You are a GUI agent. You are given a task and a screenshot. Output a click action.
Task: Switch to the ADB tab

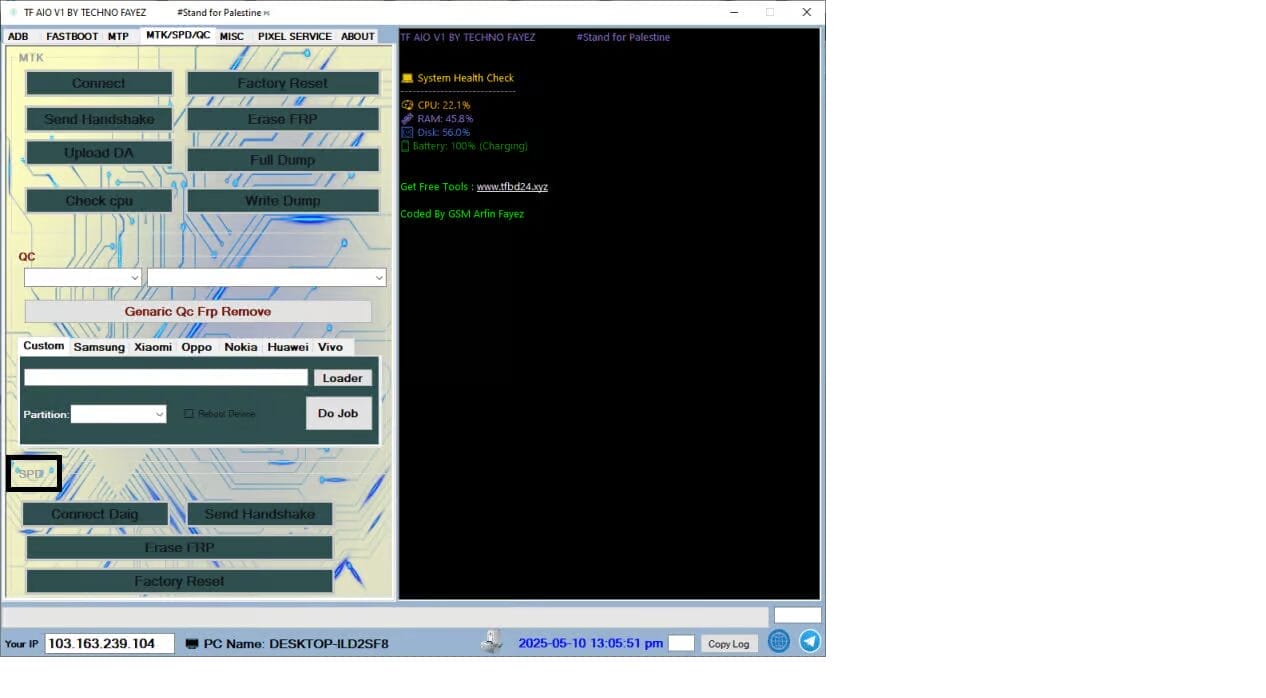point(18,36)
